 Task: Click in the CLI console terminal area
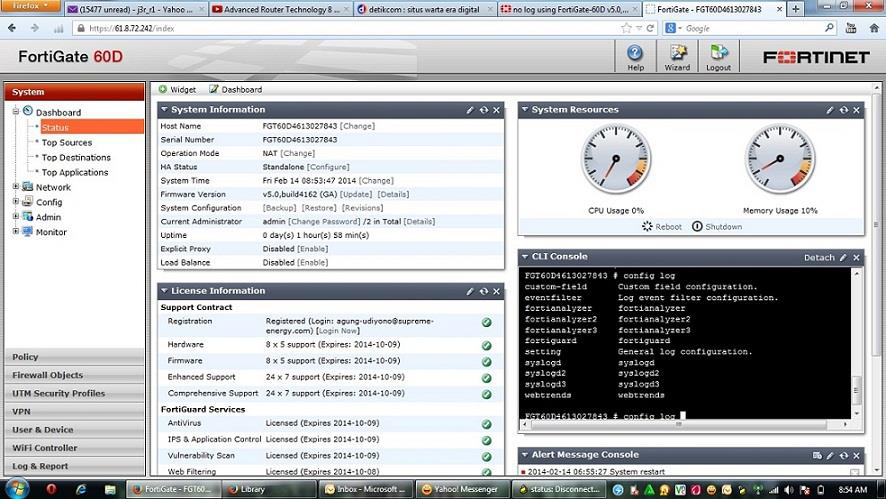[x=685, y=343]
